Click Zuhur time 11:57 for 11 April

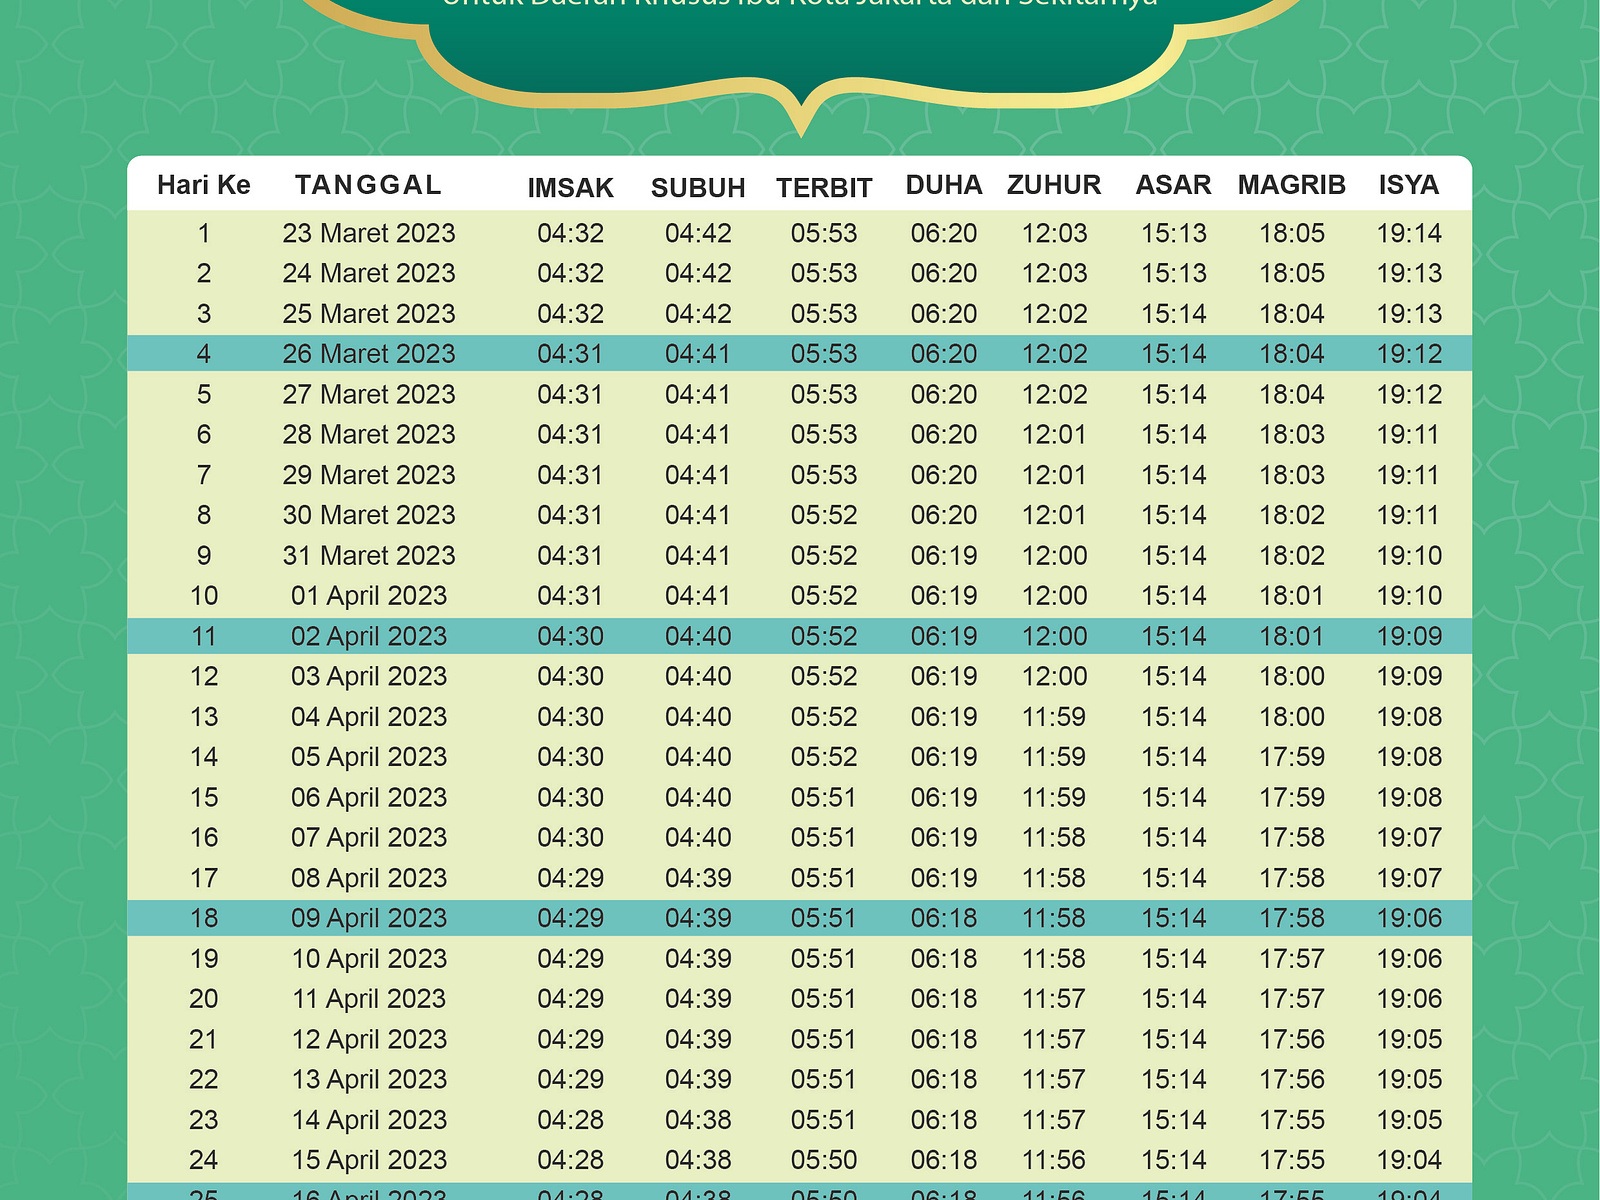click(1054, 999)
